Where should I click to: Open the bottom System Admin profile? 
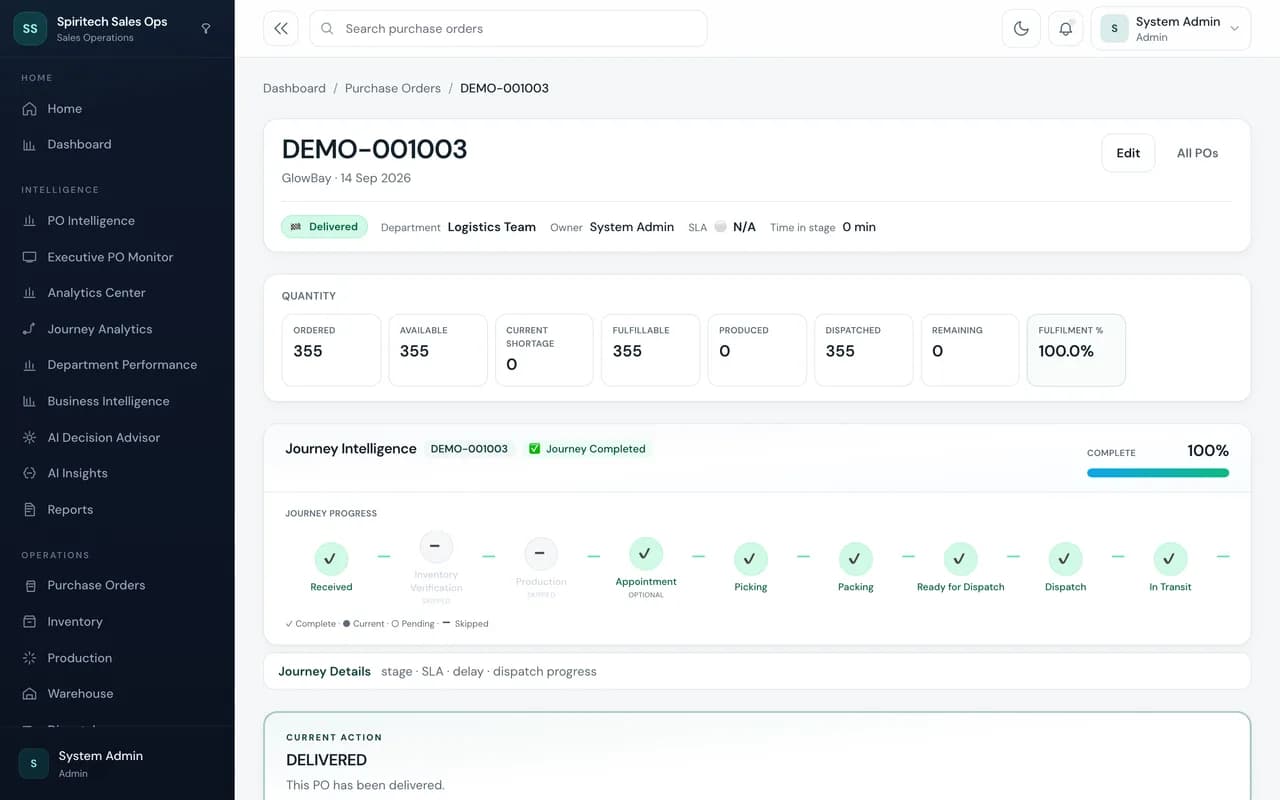[117, 763]
